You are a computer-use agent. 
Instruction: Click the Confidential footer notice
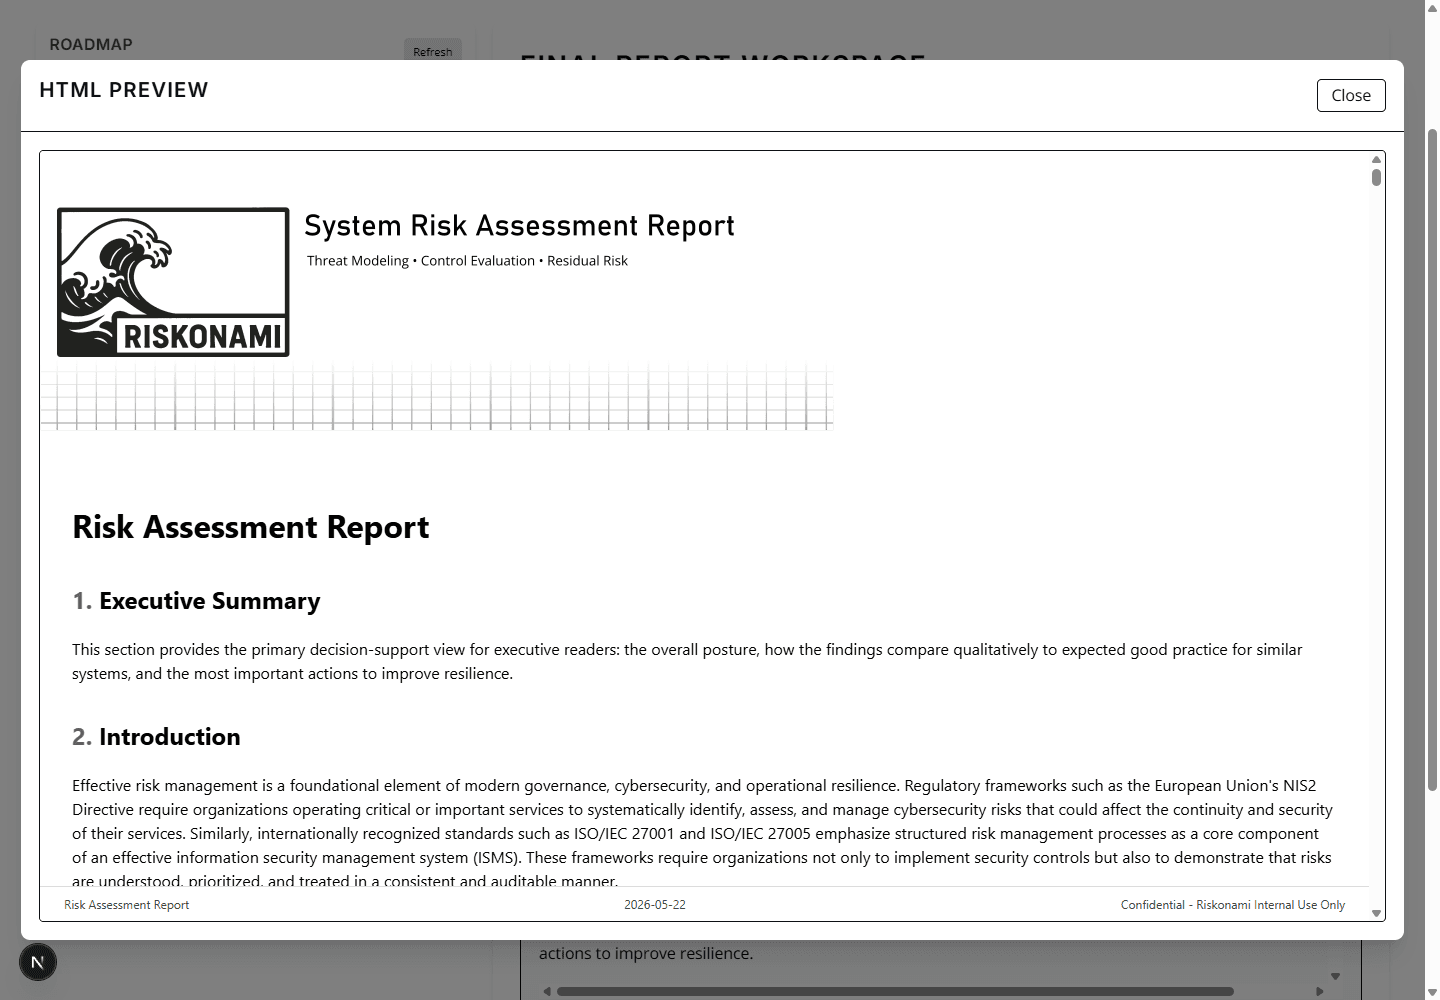click(1233, 905)
